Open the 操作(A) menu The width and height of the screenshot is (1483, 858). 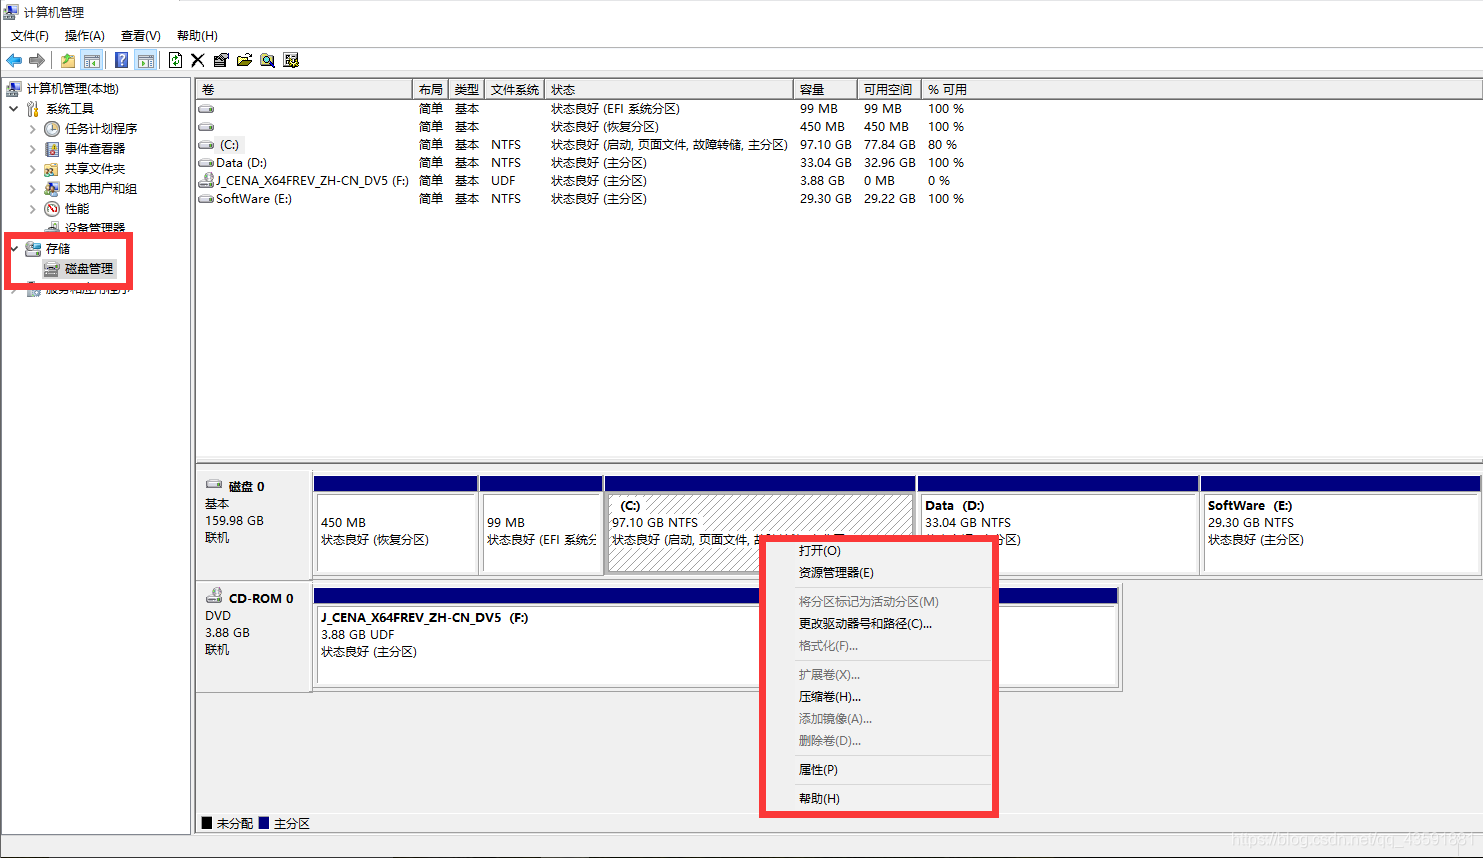tap(85, 36)
